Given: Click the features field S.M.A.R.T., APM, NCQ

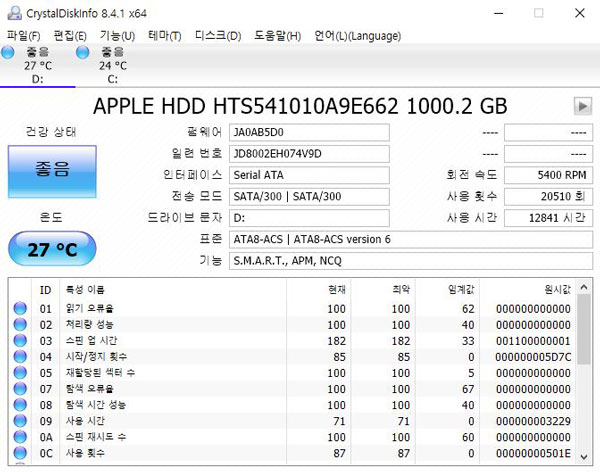Looking at the screenshot, I should (x=411, y=261).
